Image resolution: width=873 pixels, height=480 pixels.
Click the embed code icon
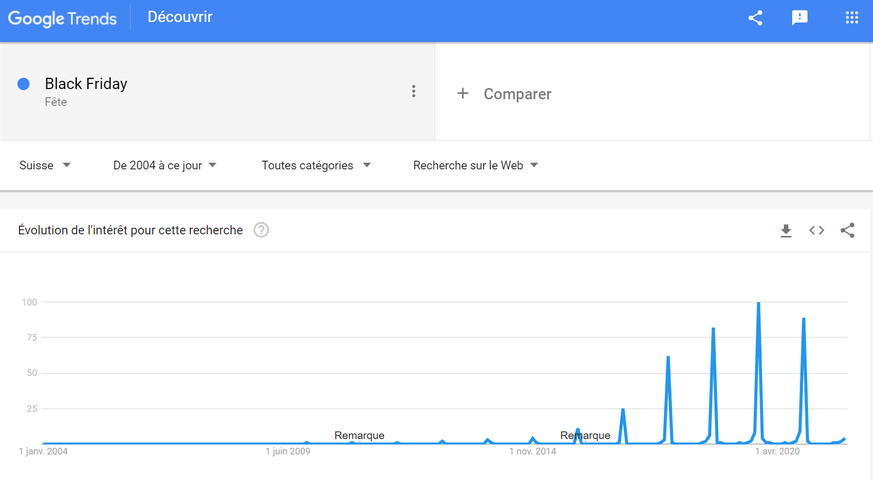pos(817,231)
